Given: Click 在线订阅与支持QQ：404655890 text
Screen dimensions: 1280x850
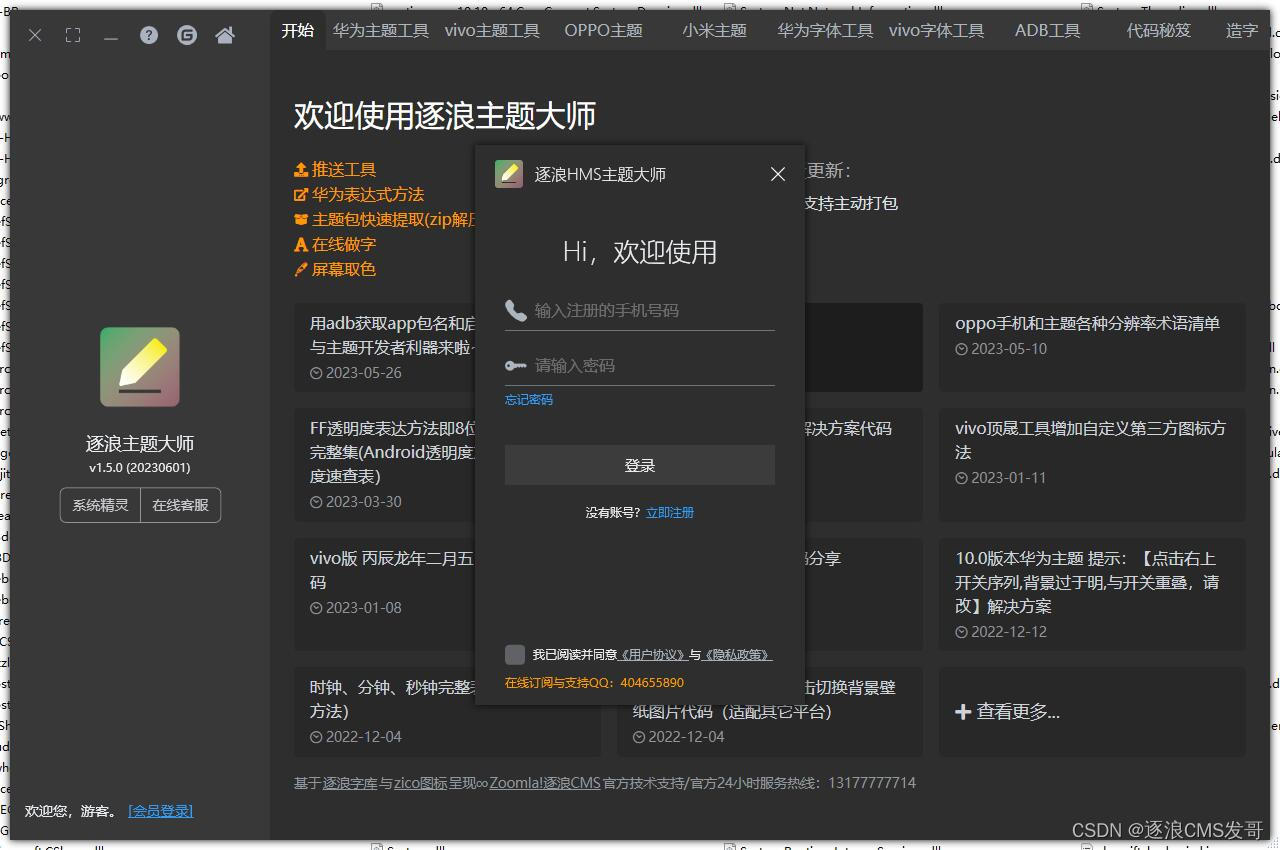Looking at the screenshot, I should point(594,683).
